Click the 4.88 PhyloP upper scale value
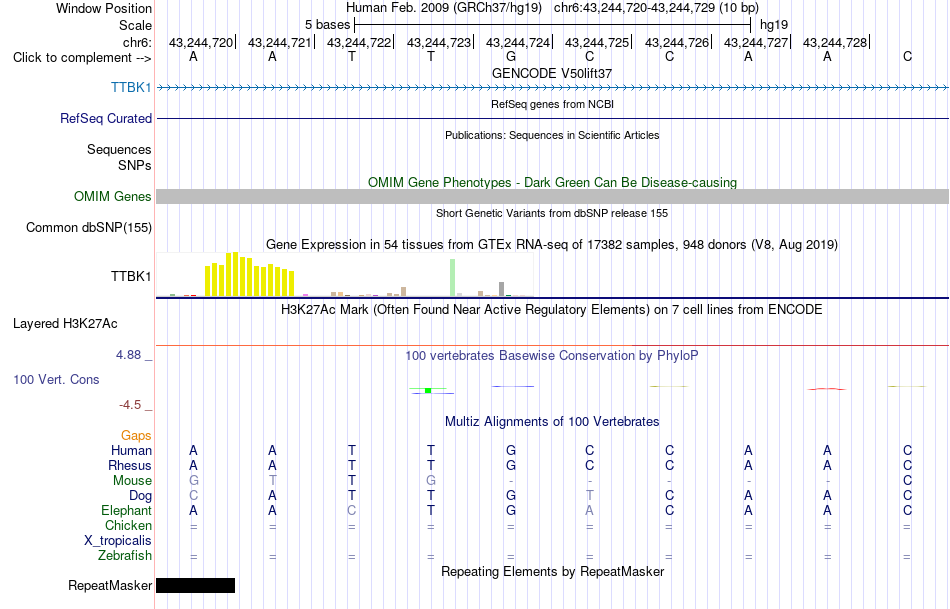This screenshot has height=609, width=950. point(128,355)
